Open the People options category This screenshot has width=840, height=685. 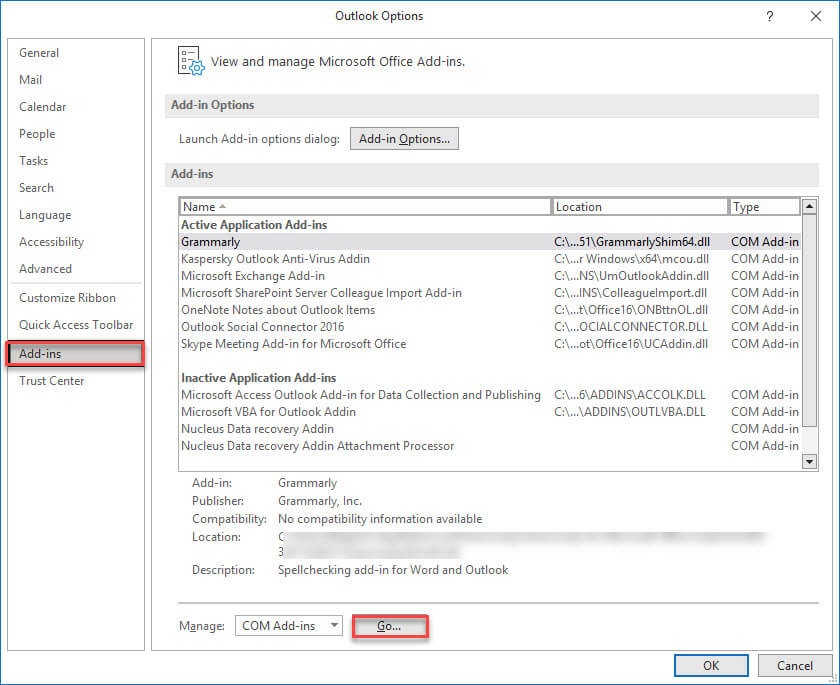pyautogui.click(x=37, y=133)
